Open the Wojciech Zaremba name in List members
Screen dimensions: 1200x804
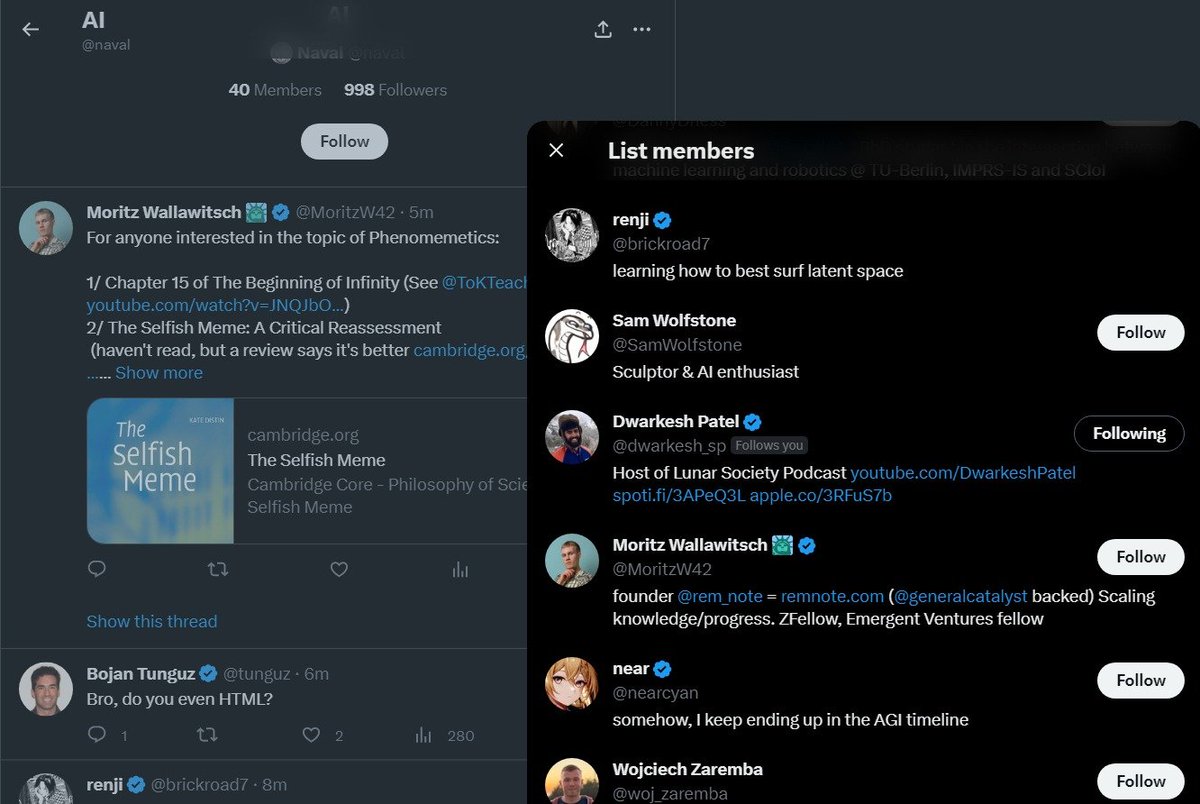pyautogui.click(x=688, y=769)
